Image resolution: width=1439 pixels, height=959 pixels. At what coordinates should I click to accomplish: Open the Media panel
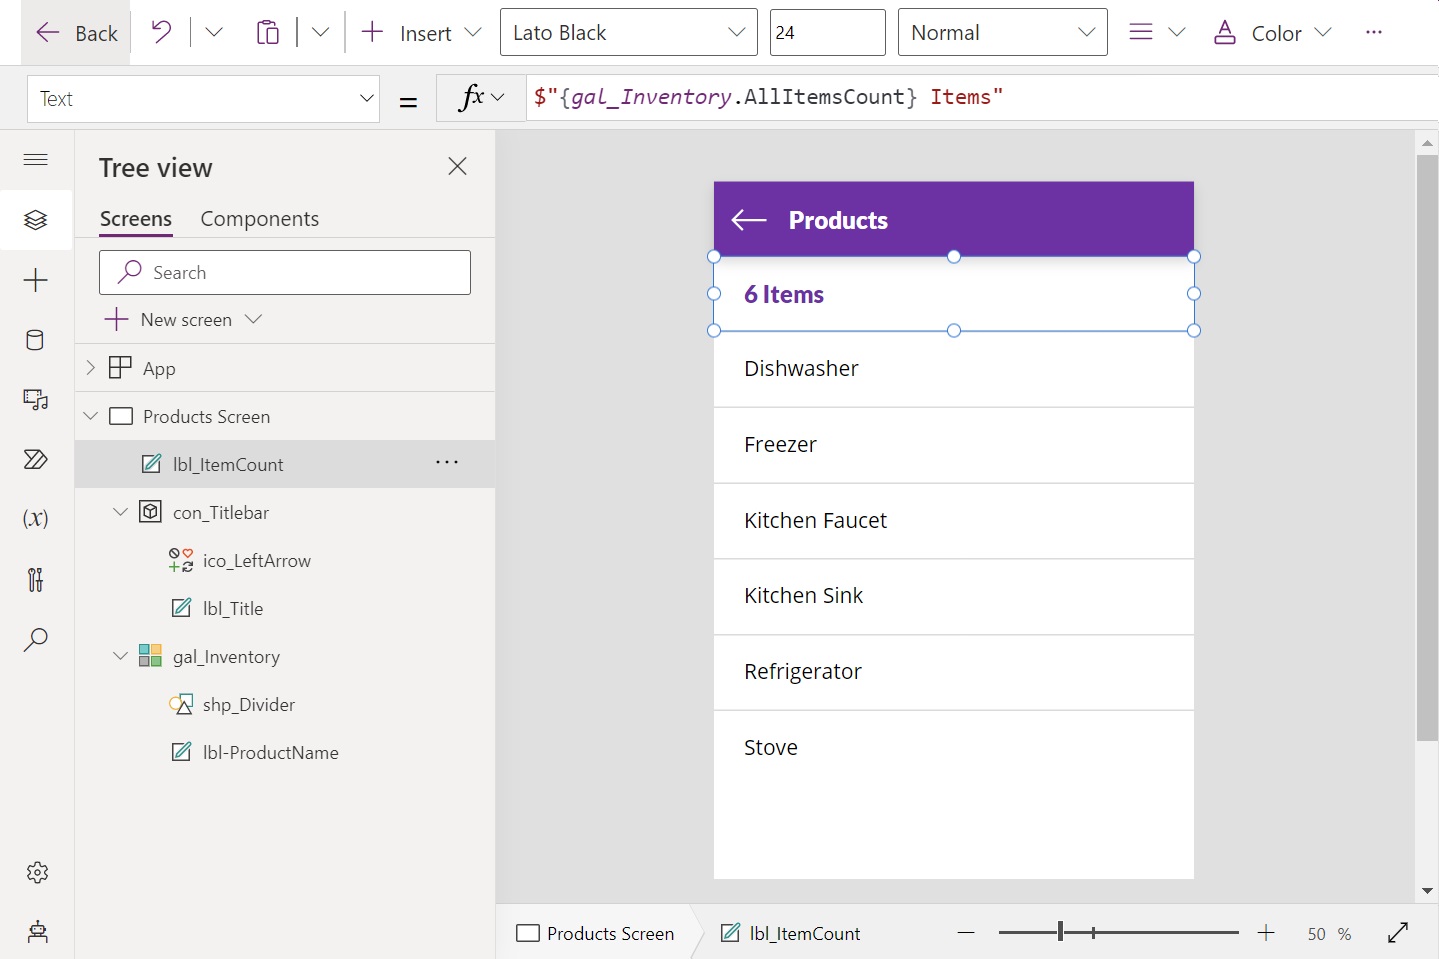point(36,400)
